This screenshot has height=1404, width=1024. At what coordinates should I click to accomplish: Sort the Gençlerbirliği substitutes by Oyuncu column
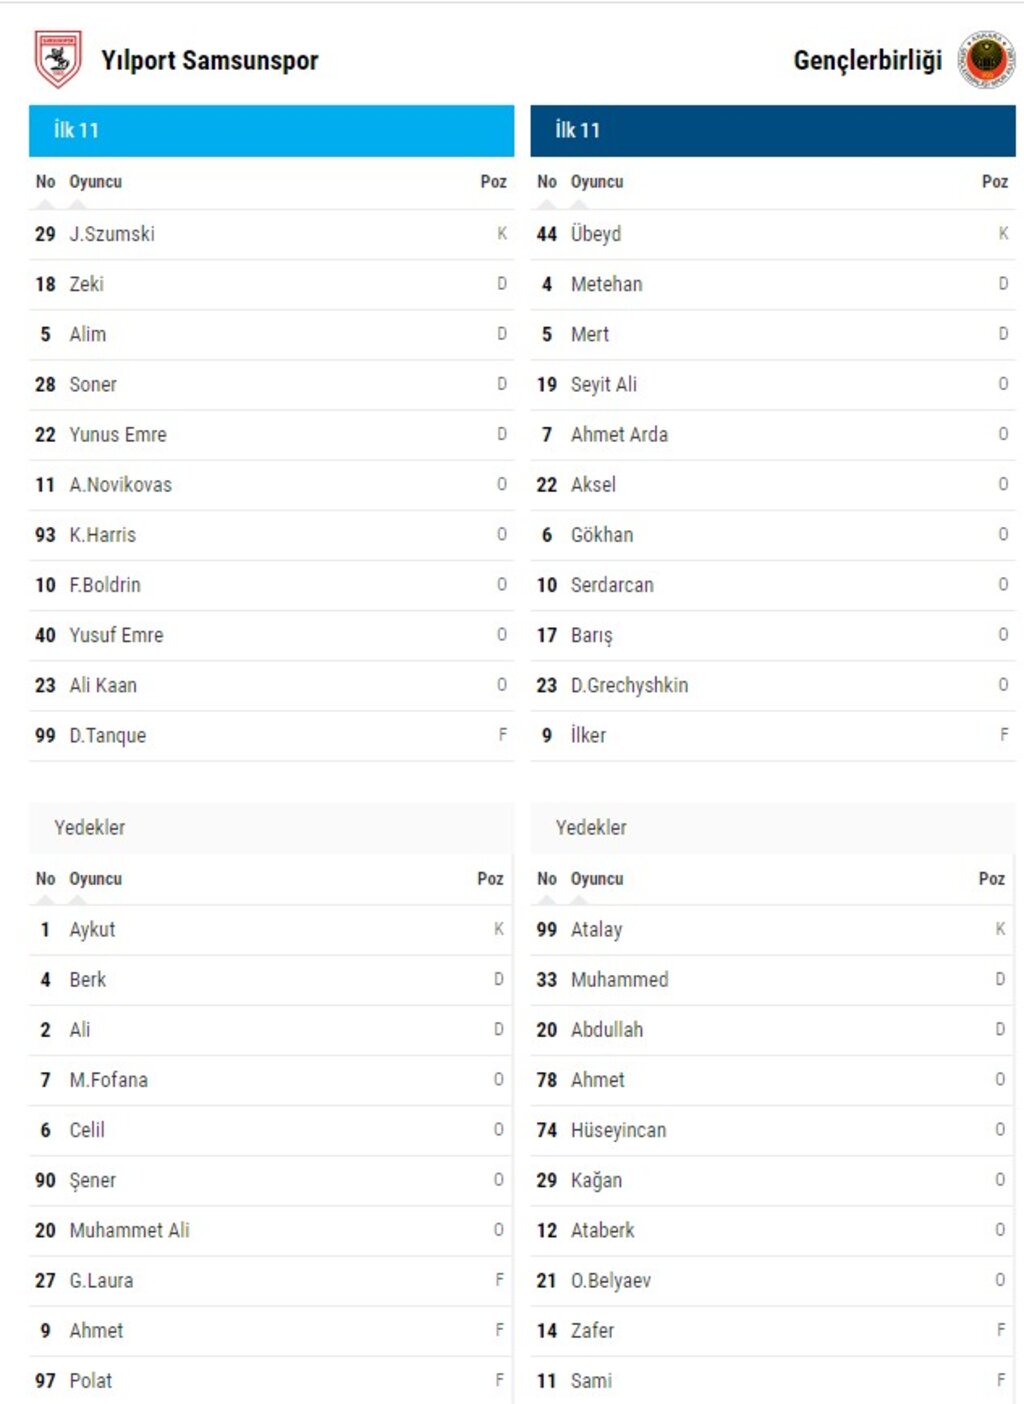597,879
